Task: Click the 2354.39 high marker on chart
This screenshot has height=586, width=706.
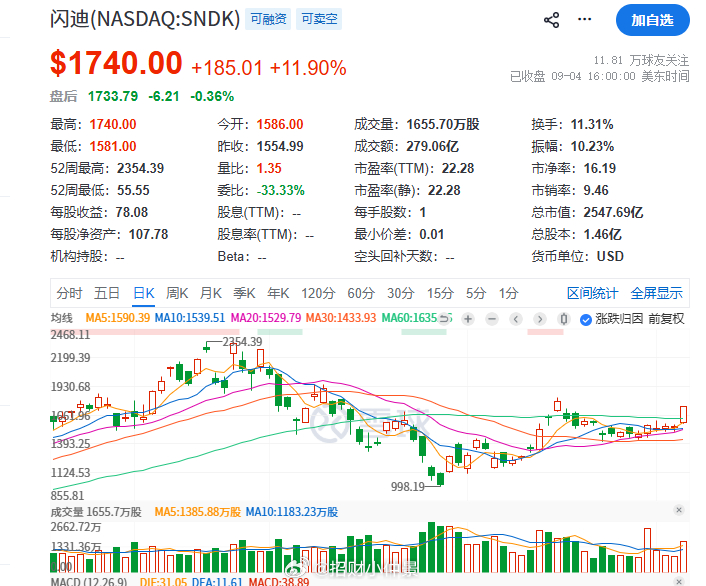Action: click(242, 342)
